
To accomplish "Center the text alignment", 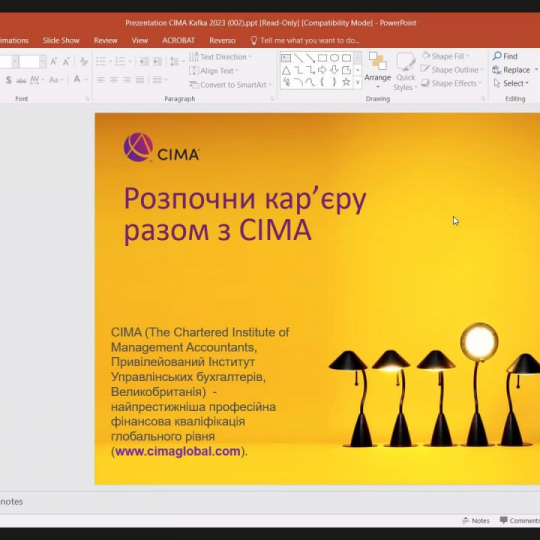I will [114, 80].
